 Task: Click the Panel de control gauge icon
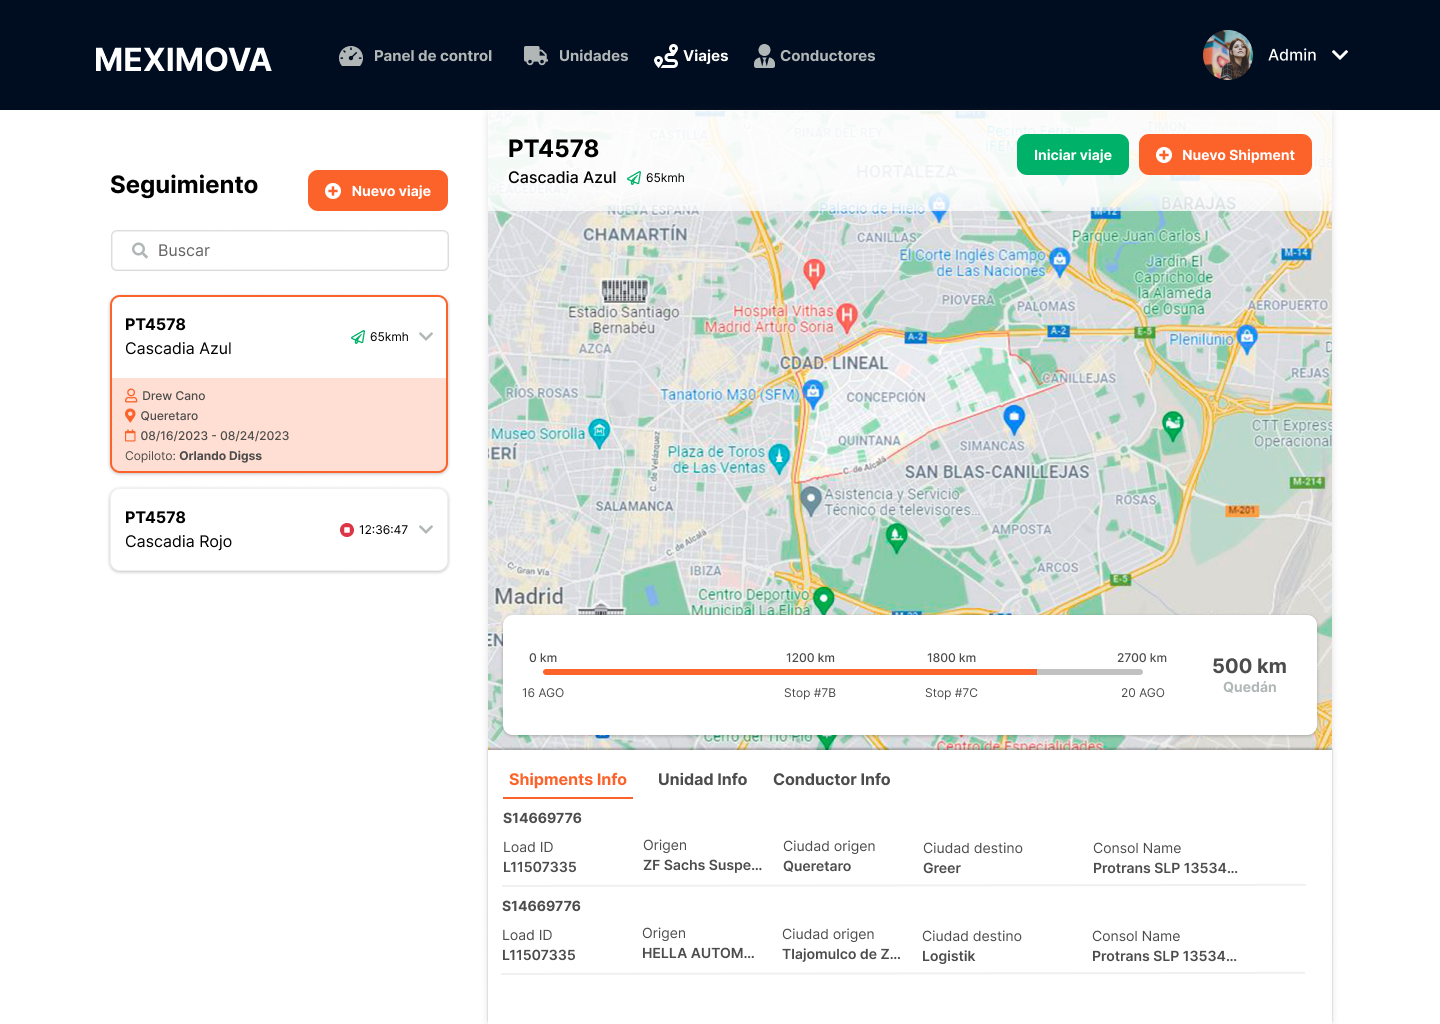351,56
